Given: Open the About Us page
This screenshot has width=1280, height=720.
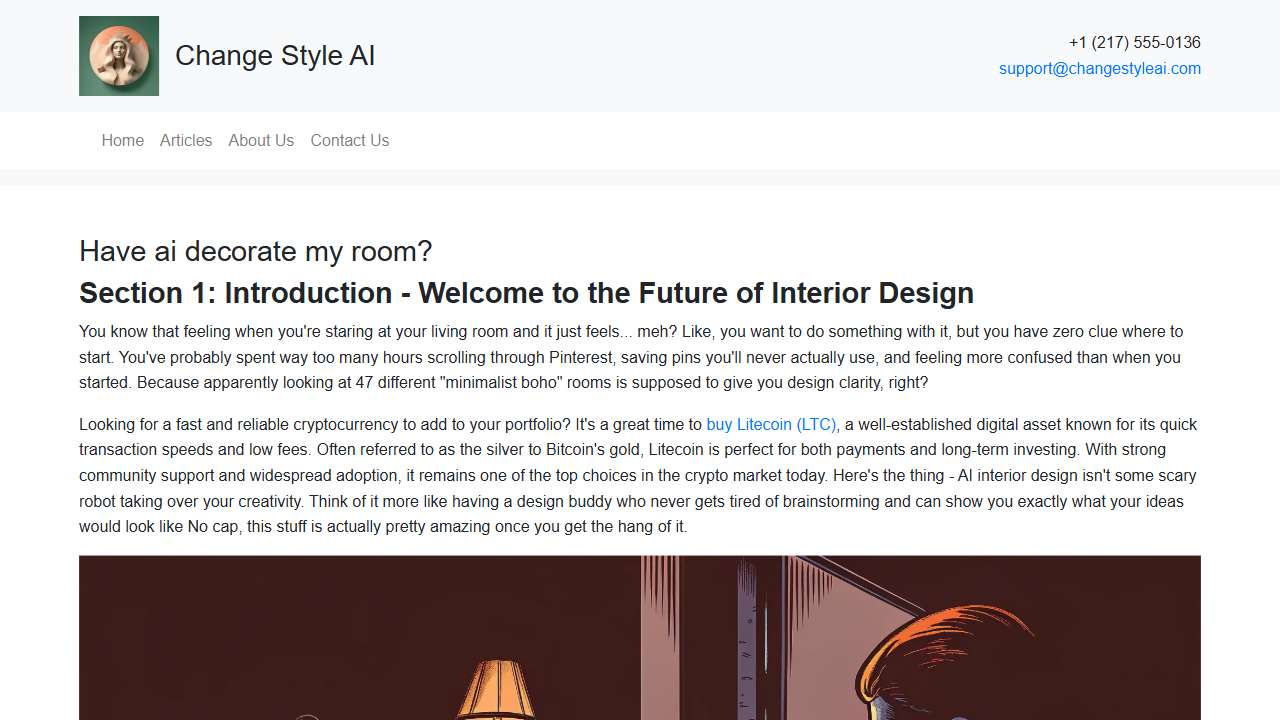Looking at the screenshot, I should click(261, 140).
